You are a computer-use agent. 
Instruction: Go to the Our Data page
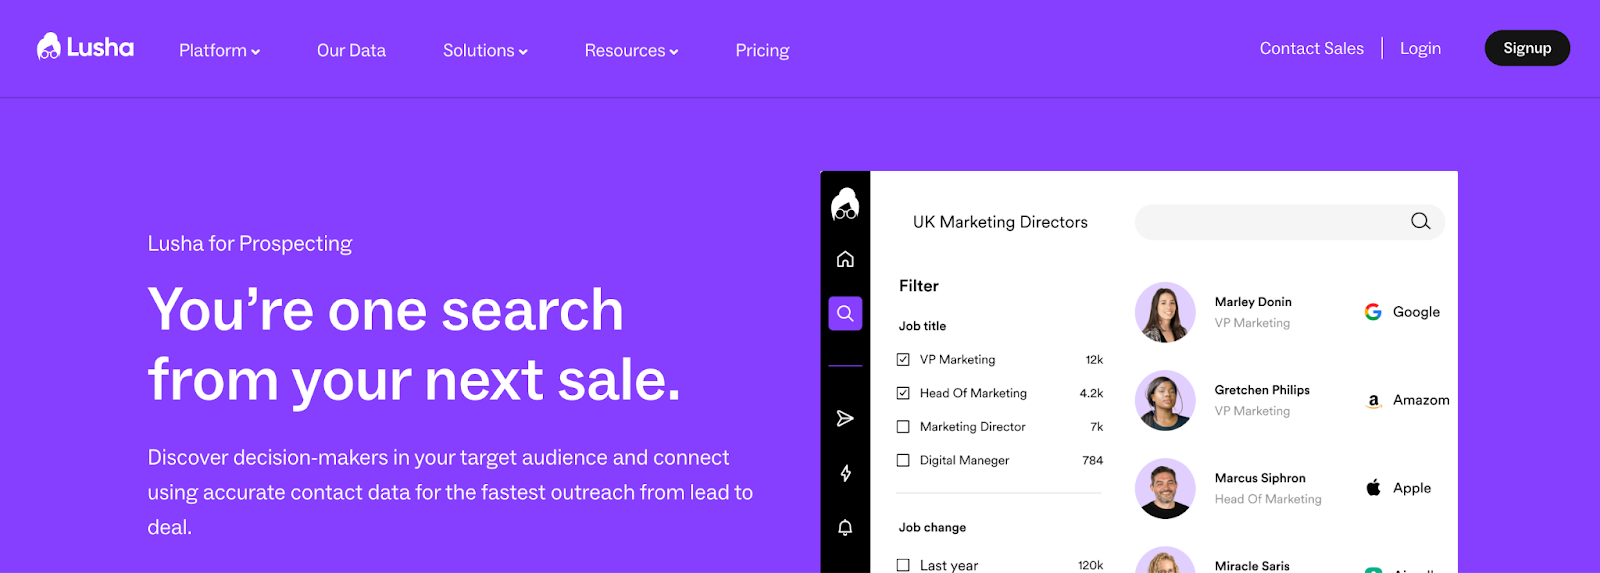click(x=351, y=51)
